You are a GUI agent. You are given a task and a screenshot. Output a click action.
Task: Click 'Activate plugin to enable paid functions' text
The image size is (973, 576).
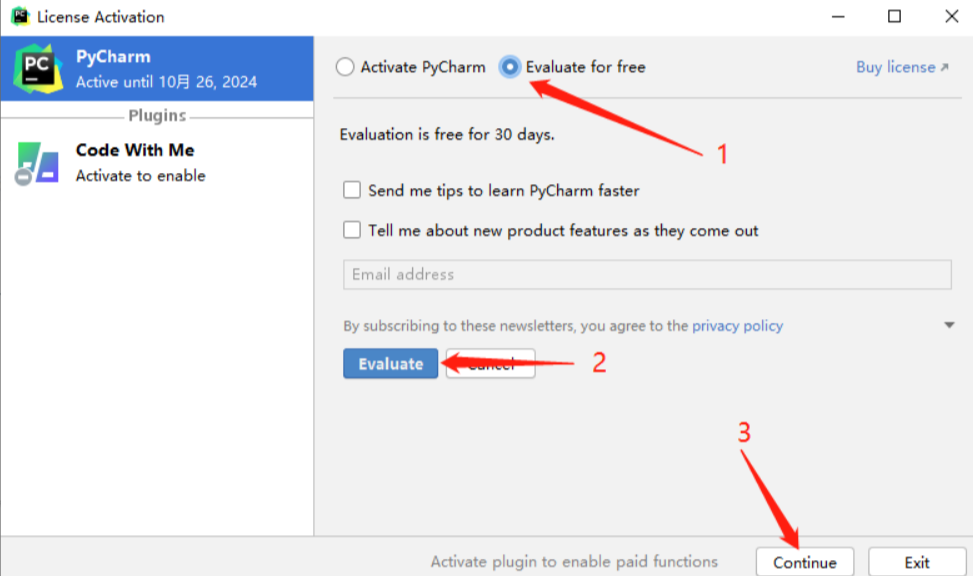(x=574, y=562)
